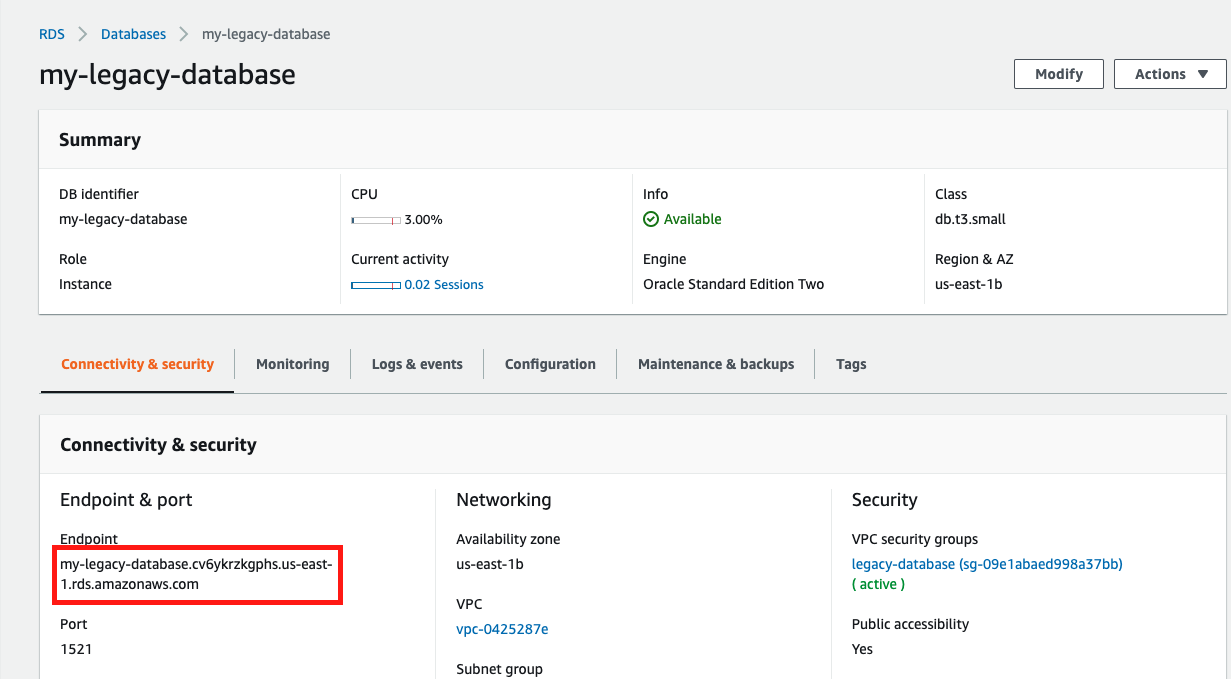This screenshot has height=679, width=1231.
Task: Select the Connectivity & security tab
Action: 137,364
